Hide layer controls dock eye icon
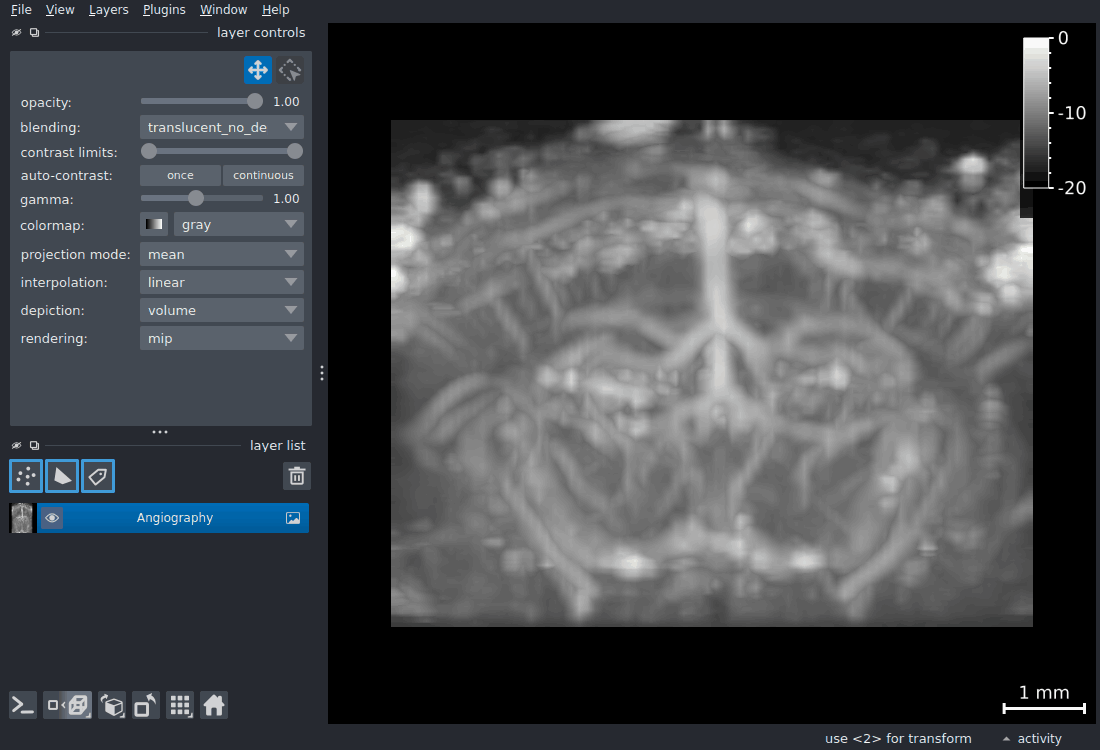Image resolution: width=1100 pixels, height=750 pixels. pos(17,32)
